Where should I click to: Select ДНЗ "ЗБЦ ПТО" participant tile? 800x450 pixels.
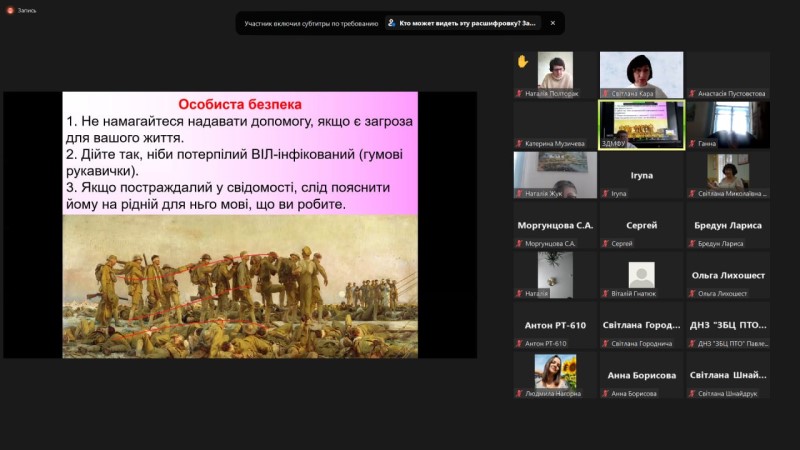coord(728,324)
